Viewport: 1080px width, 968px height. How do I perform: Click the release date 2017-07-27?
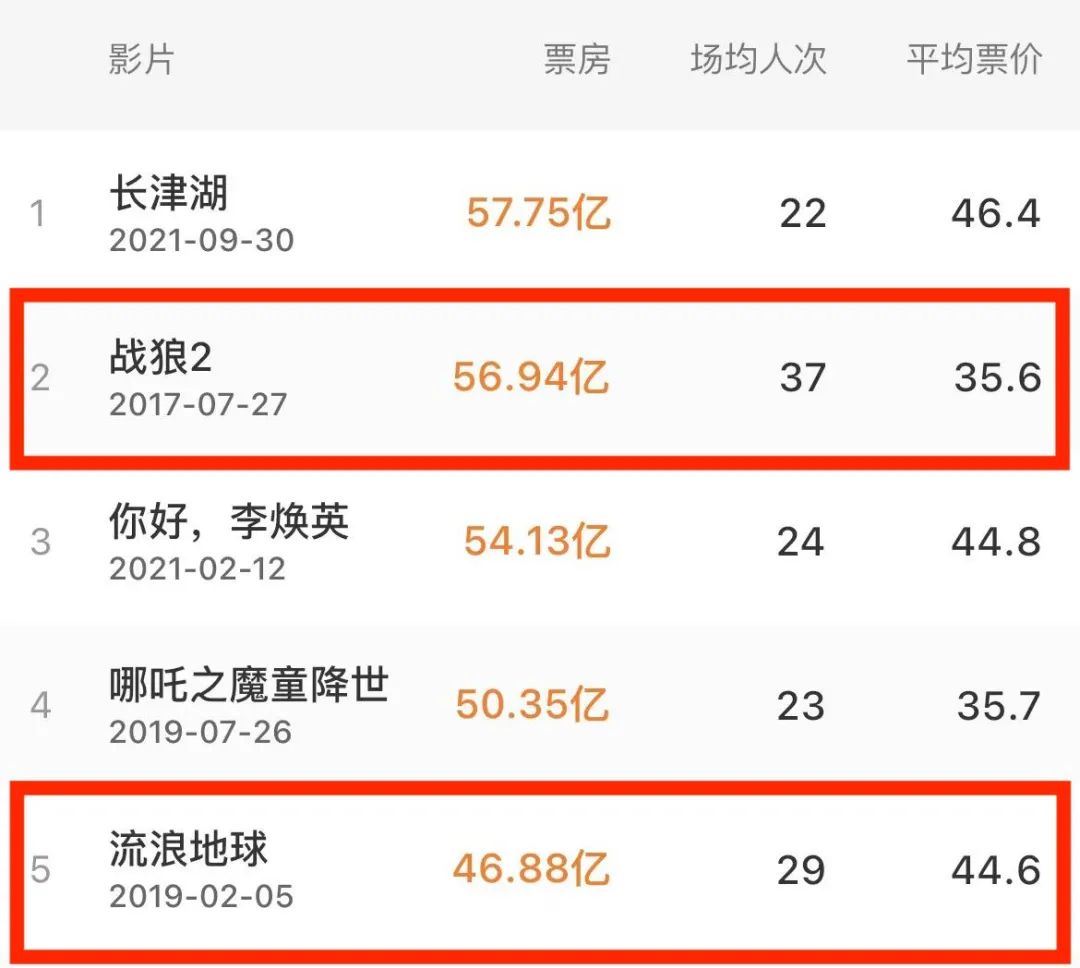click(x=198, y=404)
